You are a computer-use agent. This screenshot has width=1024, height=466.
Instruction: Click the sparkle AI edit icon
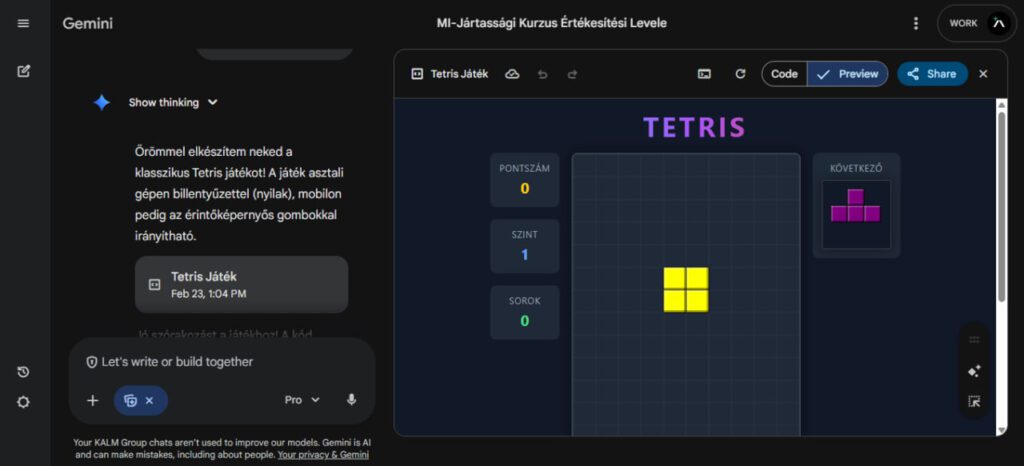pos(974,371)
